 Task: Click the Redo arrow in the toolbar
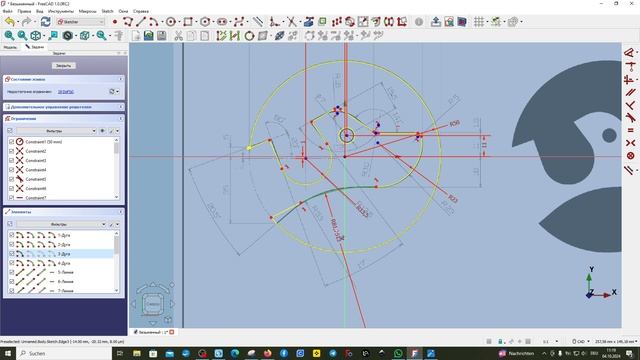tap(27, 22)
